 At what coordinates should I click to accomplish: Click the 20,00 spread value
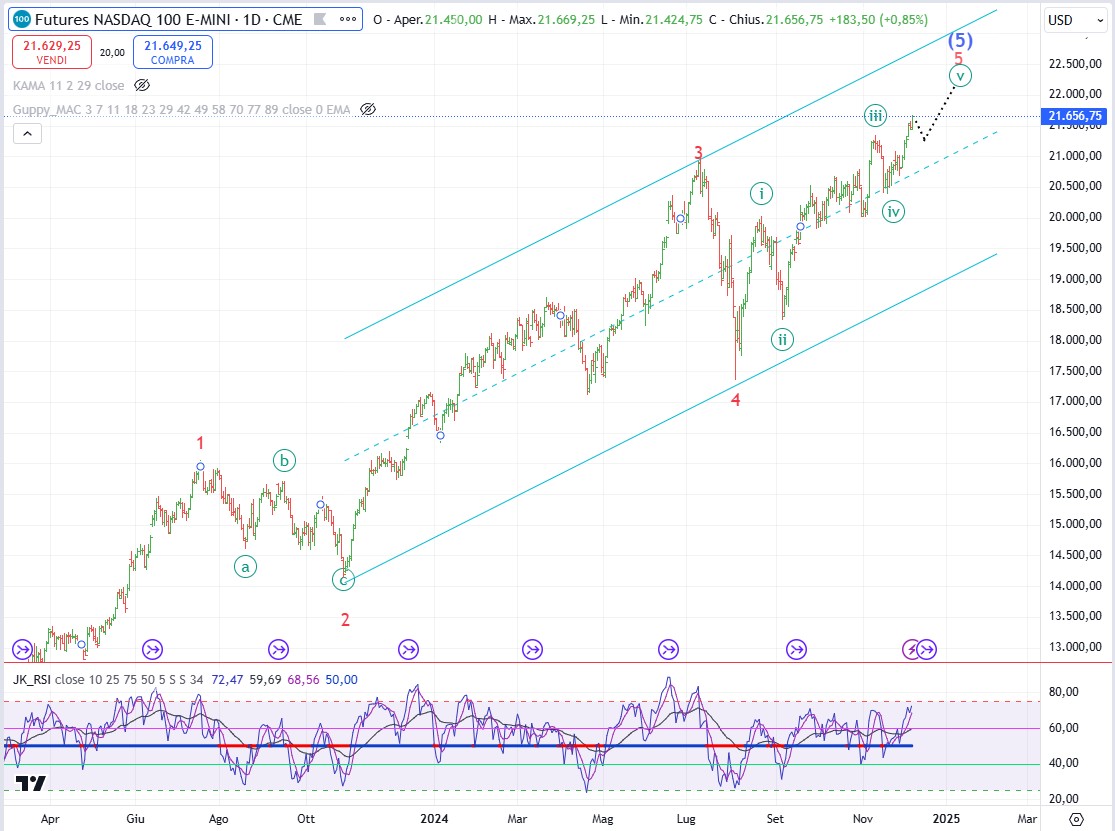(112, 53)
